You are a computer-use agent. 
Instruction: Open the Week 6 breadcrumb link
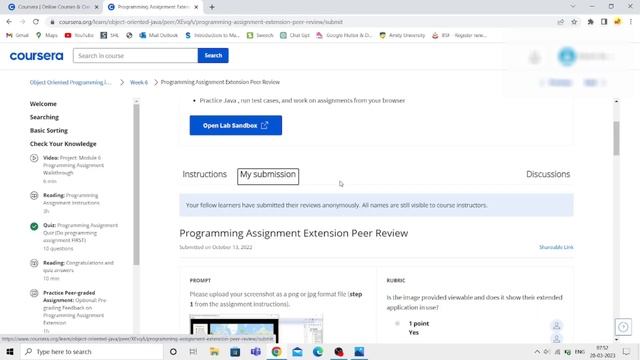tap(139, 82)
